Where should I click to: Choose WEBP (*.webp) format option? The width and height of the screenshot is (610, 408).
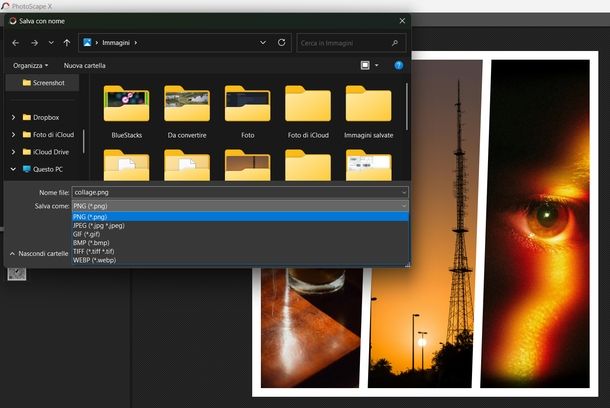coord(240,260)
